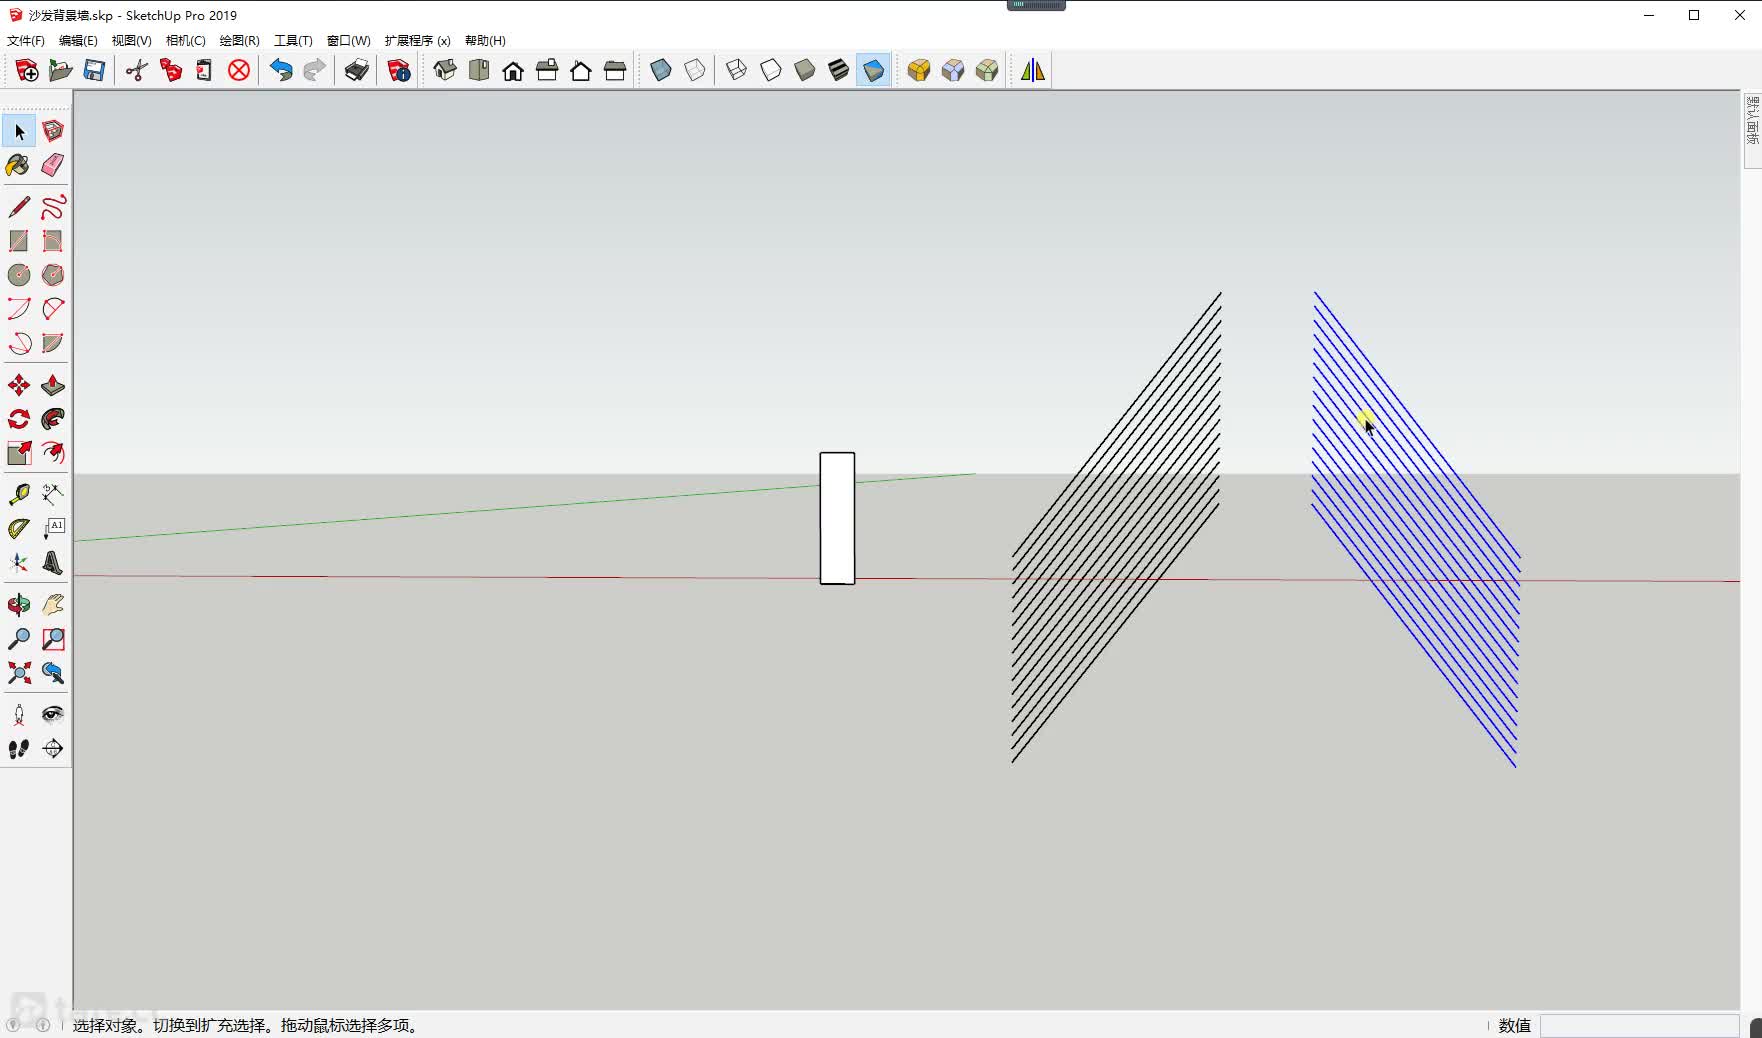Open Model Info from toolbar

[399, 70]
